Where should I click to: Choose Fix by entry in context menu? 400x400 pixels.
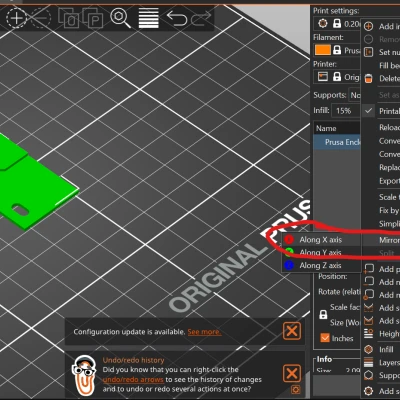[x=381, y=210]
